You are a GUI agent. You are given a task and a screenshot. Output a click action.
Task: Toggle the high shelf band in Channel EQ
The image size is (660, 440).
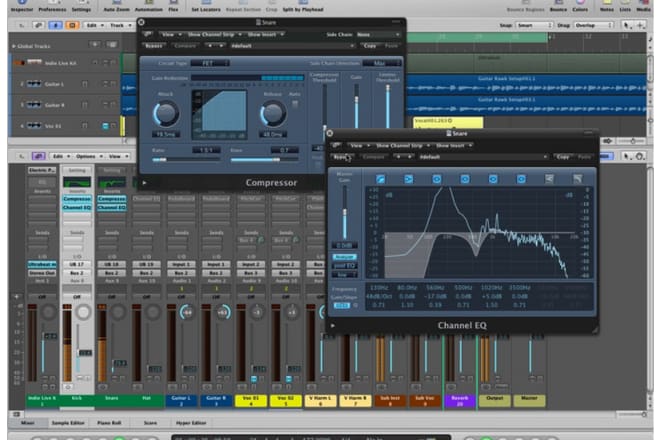tap(549, 179)
